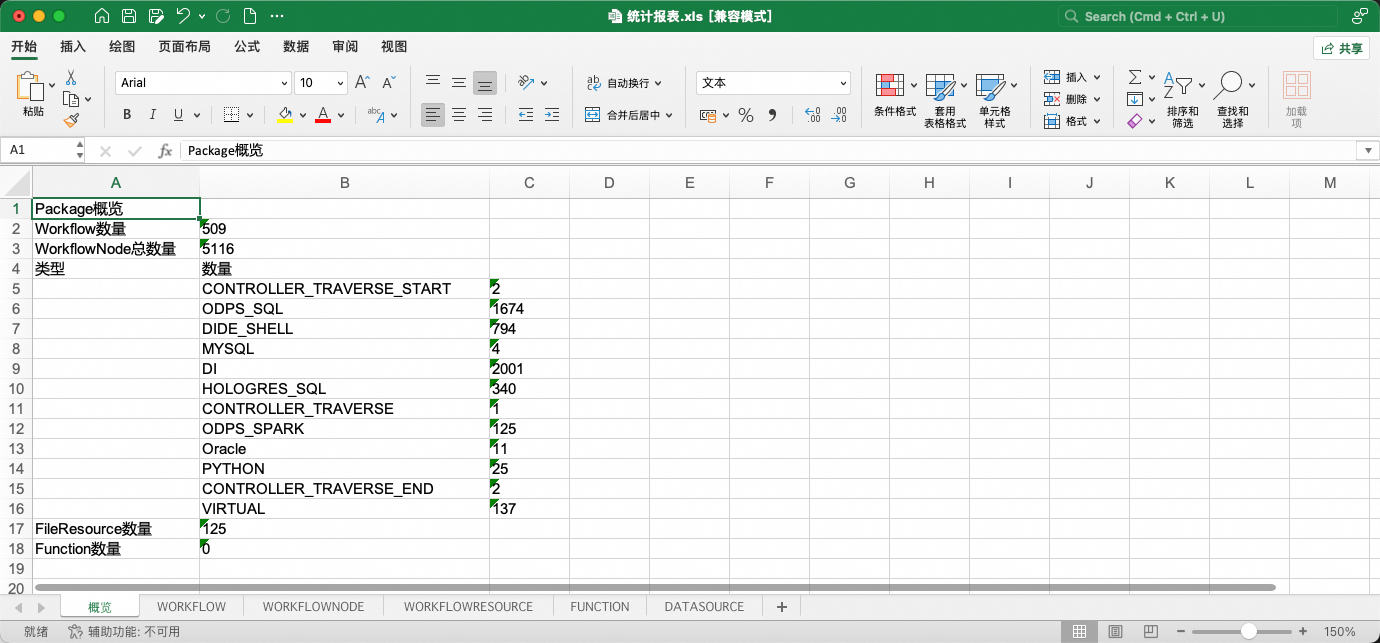Open the font size dropdown
Viewport: 1380px width, 643px height.
point(340,83)
